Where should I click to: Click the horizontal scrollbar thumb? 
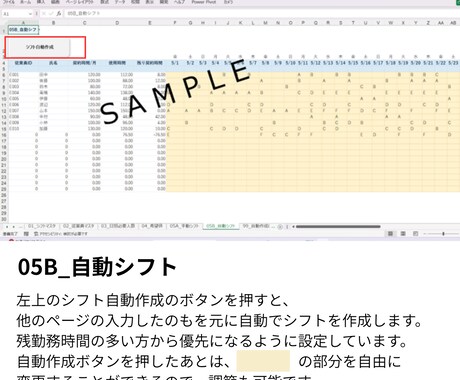[338, 227]
